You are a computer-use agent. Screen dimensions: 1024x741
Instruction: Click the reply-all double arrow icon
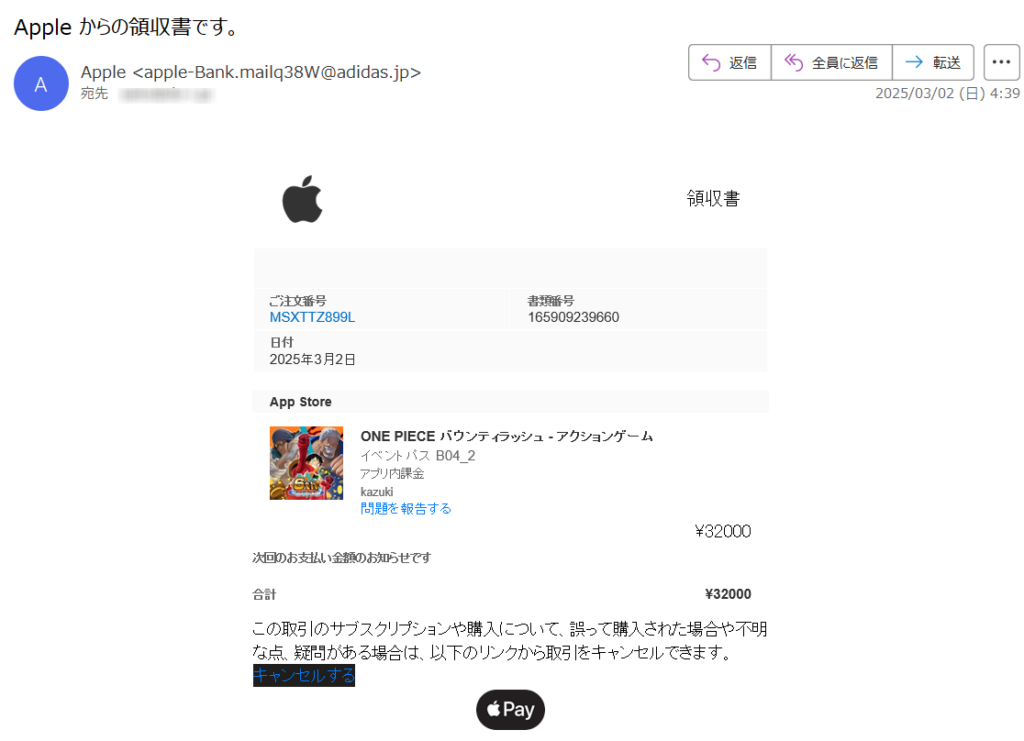[793, 62]
